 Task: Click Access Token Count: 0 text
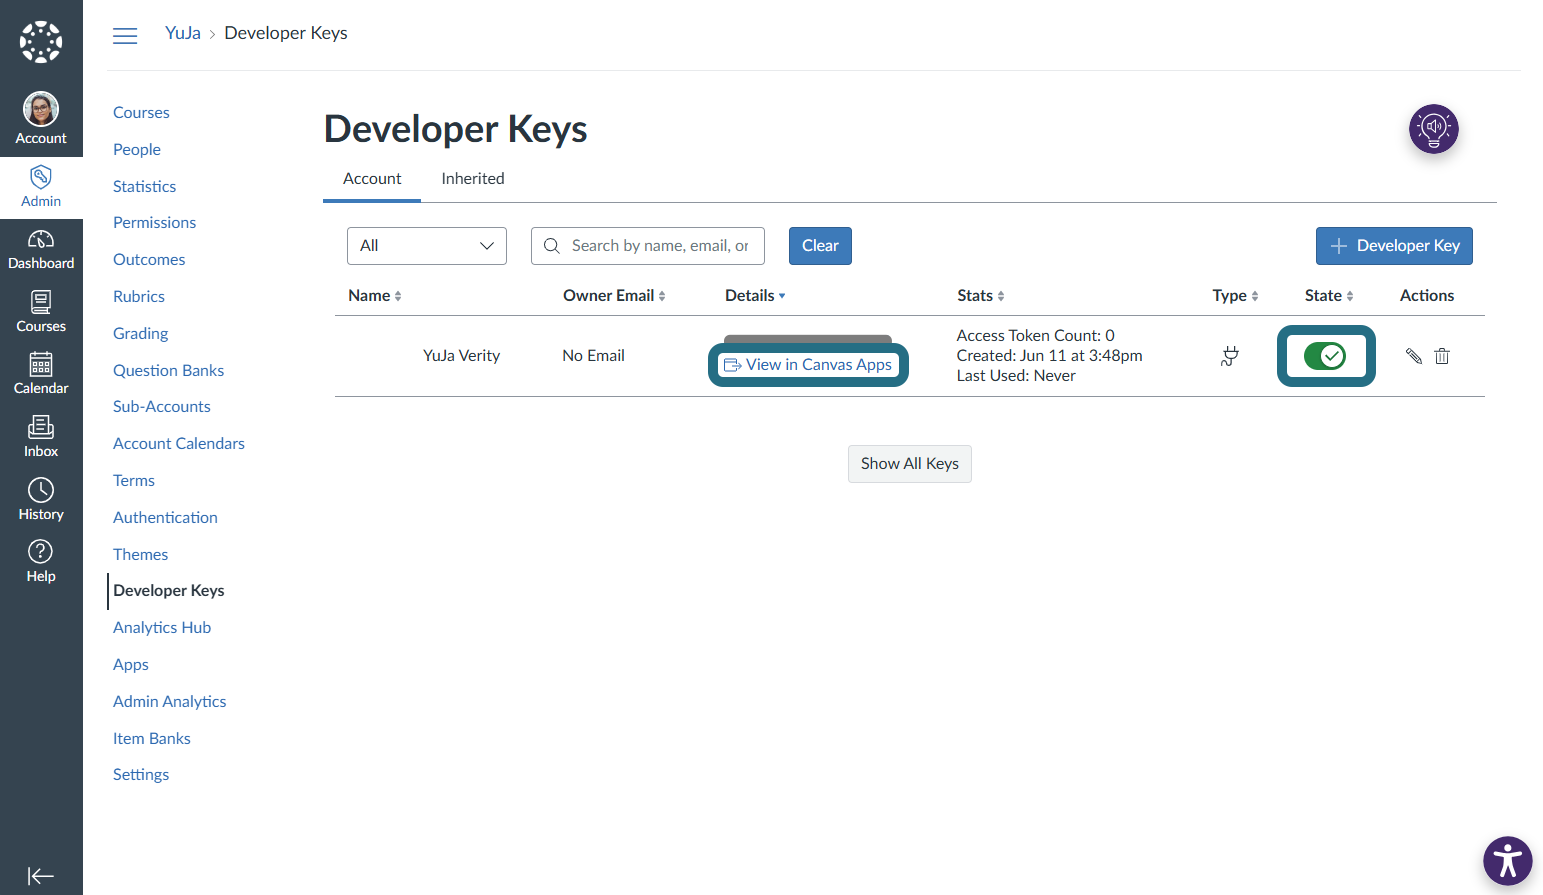1035,336
